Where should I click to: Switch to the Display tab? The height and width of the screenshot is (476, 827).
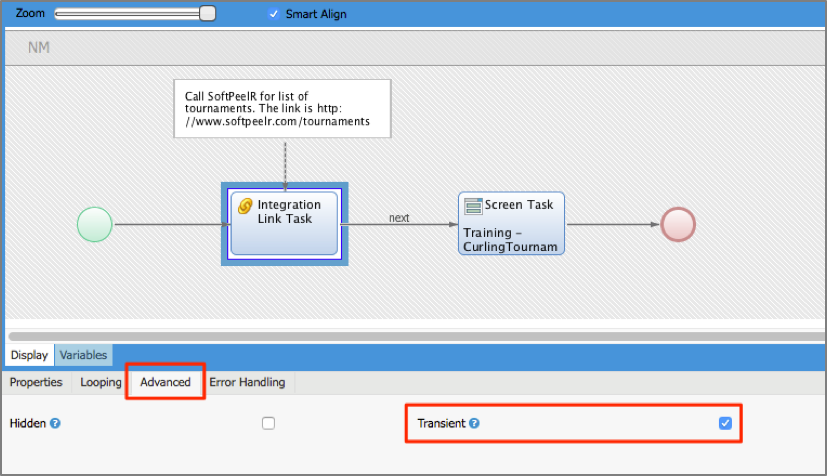point(30,355)
